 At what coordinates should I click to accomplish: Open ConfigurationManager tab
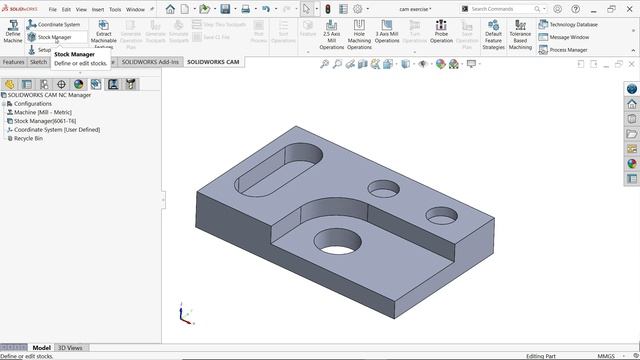44,84
